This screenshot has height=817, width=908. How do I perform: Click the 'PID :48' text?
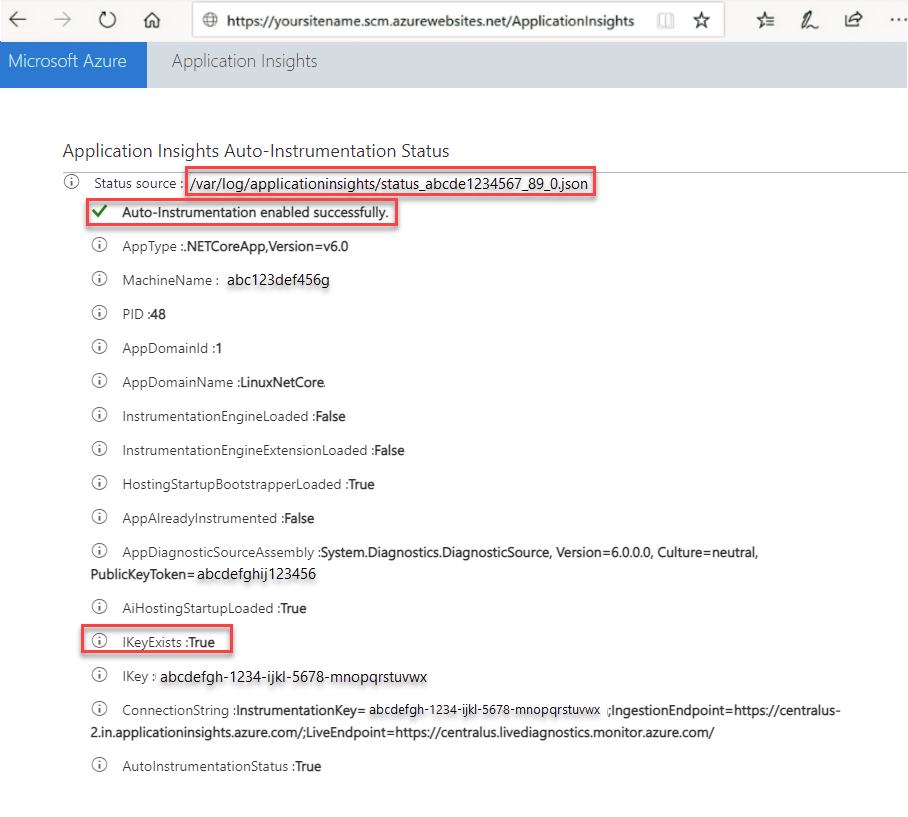(144, 314)
